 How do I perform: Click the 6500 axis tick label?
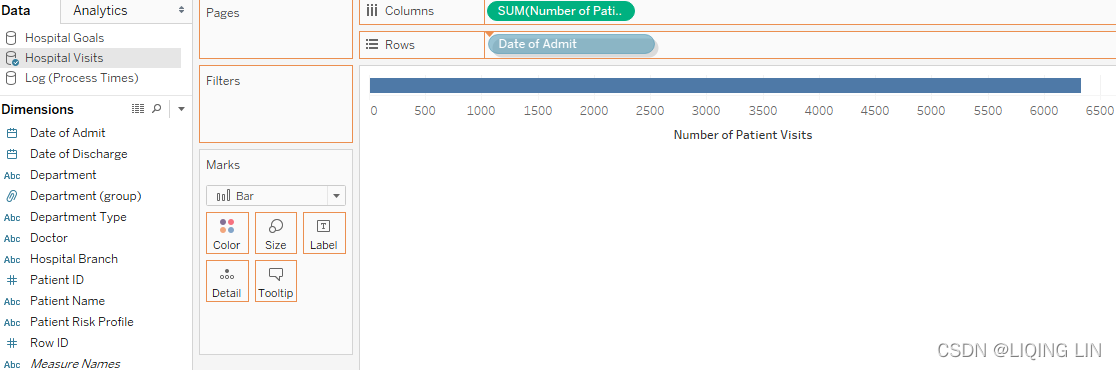point(1100,111)
